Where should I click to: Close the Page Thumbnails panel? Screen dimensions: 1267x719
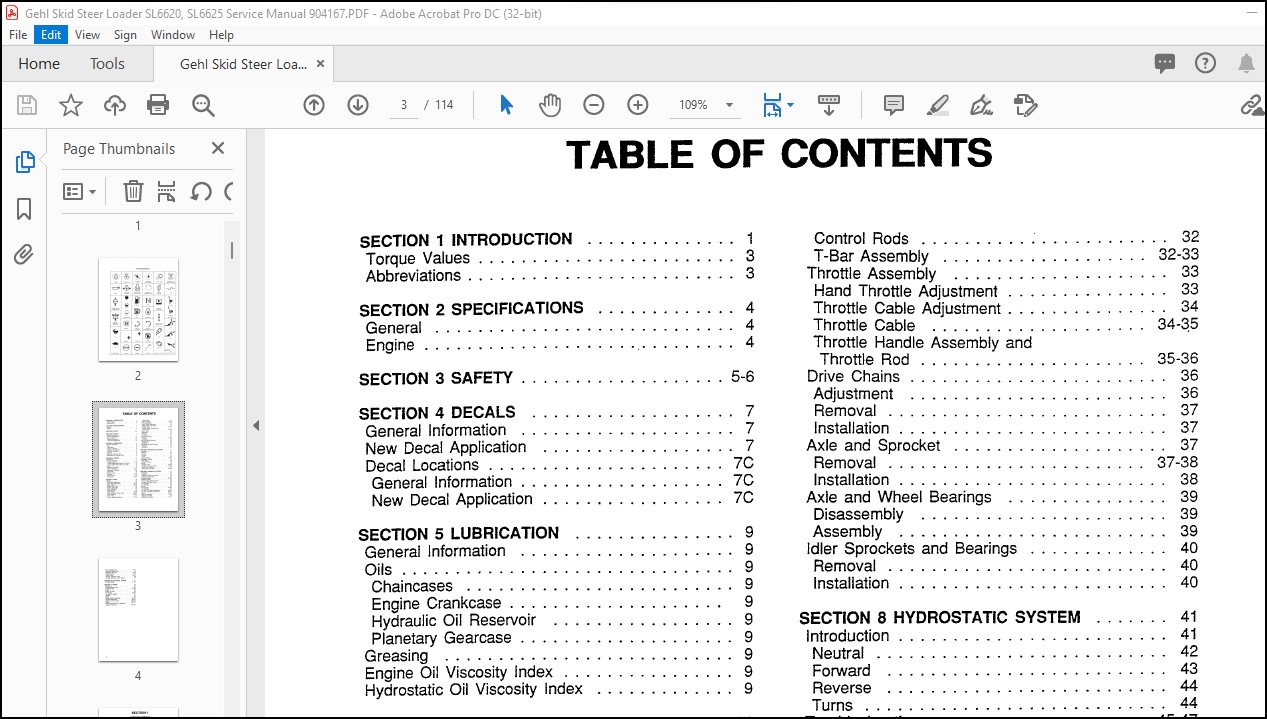(218, 148)
